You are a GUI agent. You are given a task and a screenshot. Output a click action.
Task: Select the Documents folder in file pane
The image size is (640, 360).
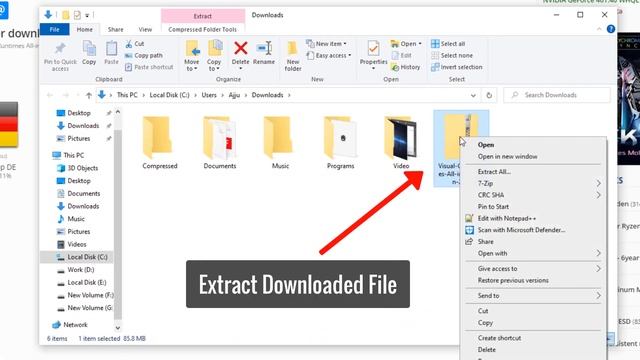pyautogui.click(x=220, y=142)
